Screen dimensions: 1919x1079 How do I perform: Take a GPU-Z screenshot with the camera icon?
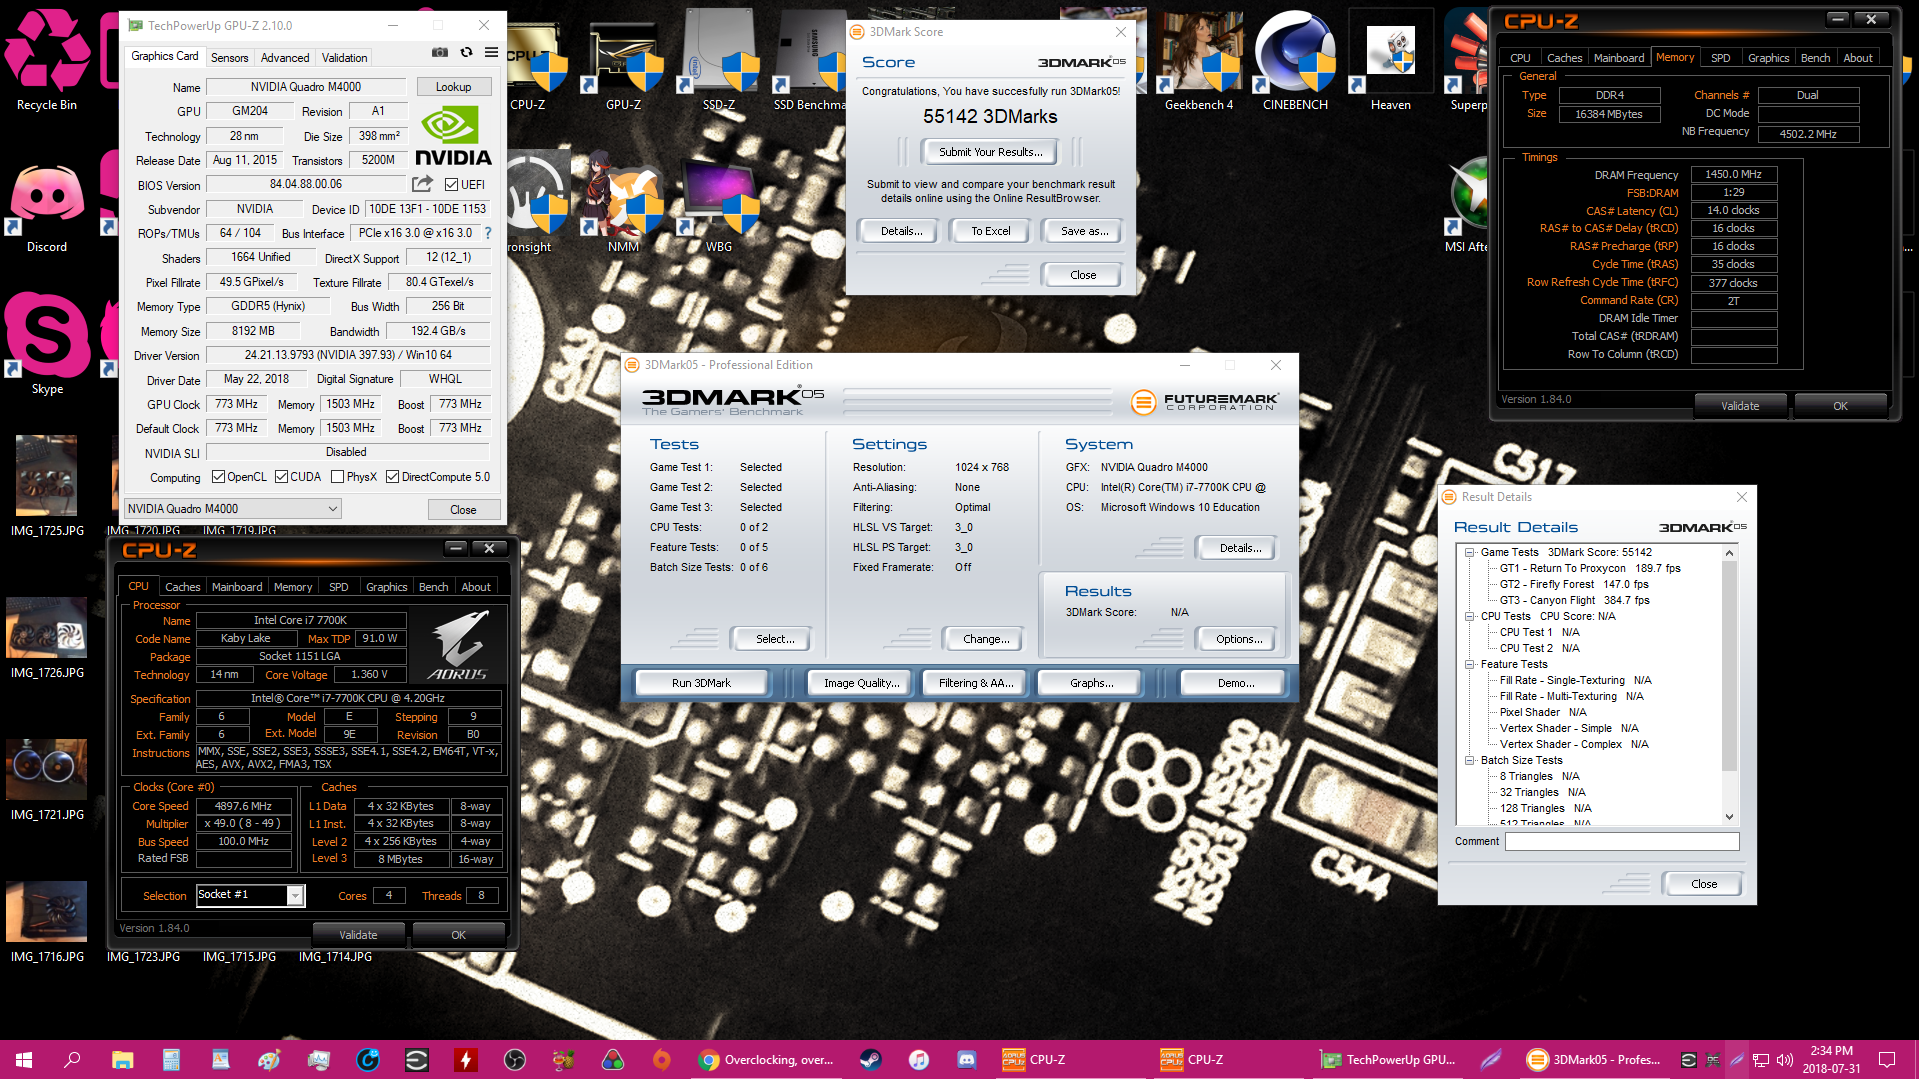tap(439, 53)
